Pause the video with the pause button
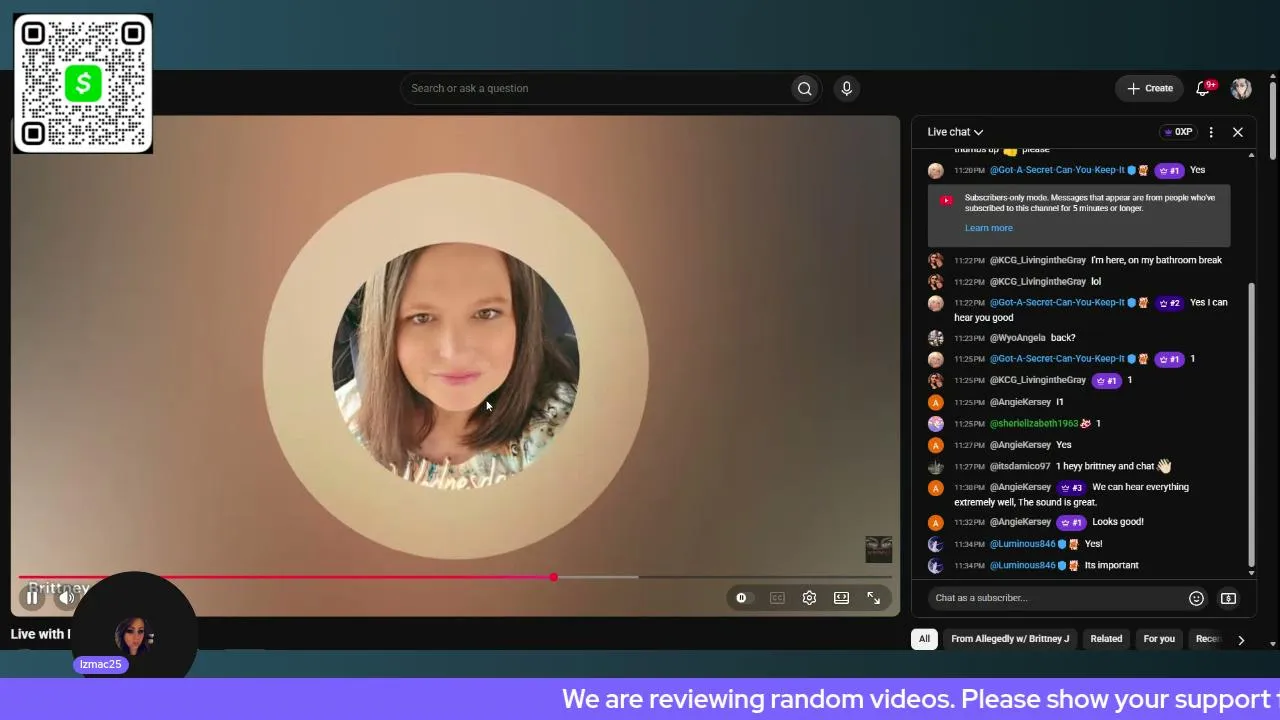Viewport: 1280px width, 720px height. [32, 598]
